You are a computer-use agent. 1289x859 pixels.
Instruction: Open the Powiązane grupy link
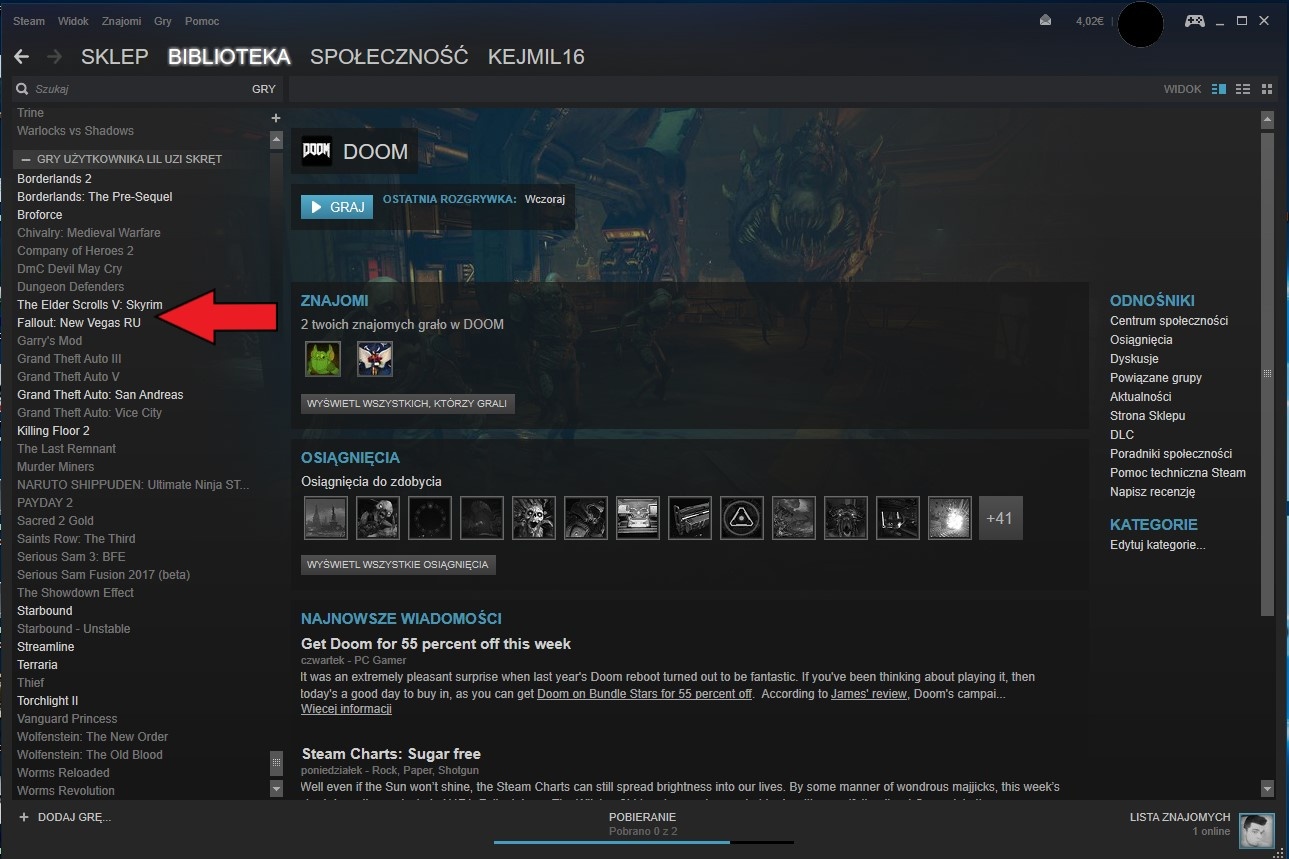pos(1156,378)
